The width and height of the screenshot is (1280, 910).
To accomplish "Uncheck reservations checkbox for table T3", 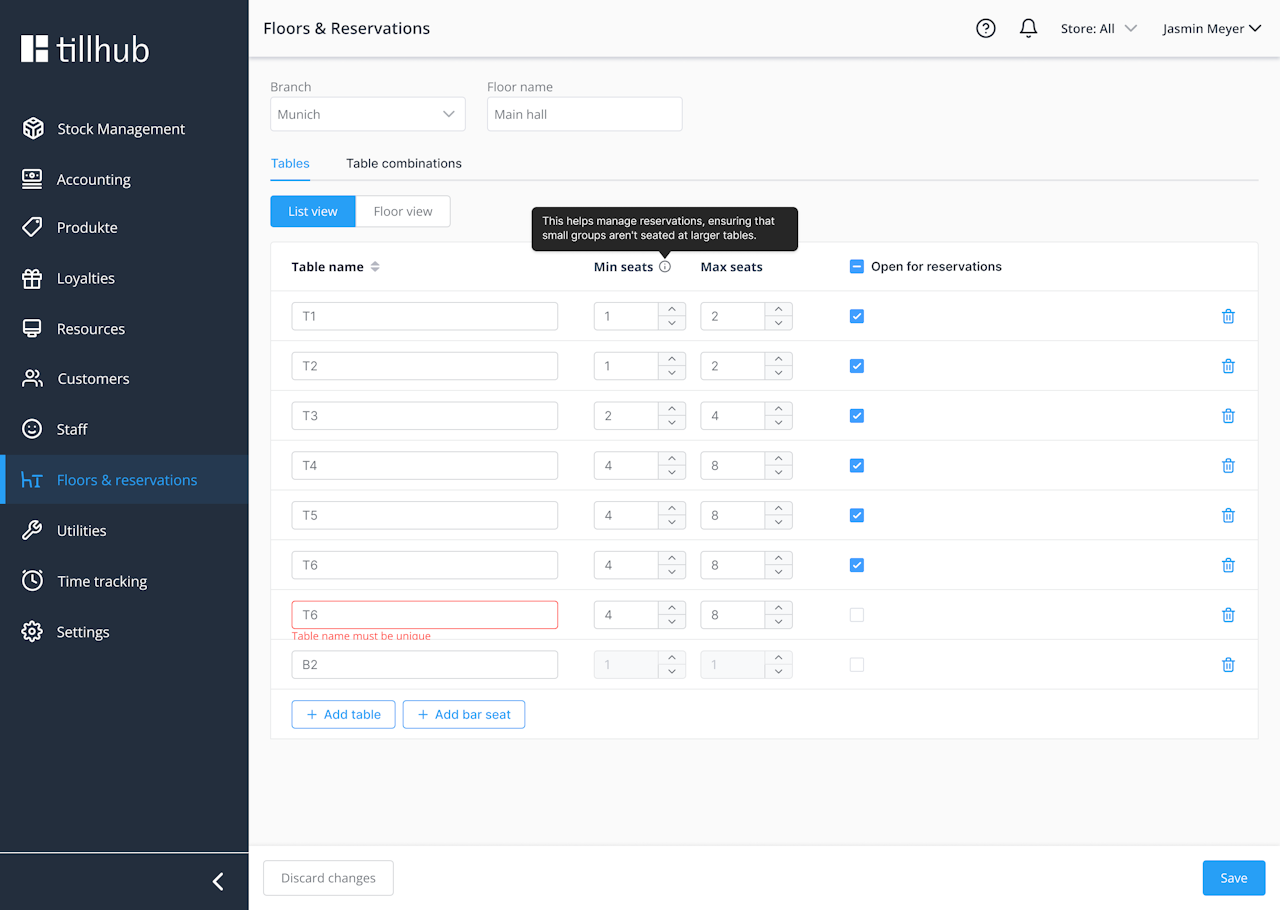I will click(x=857, y=416).
